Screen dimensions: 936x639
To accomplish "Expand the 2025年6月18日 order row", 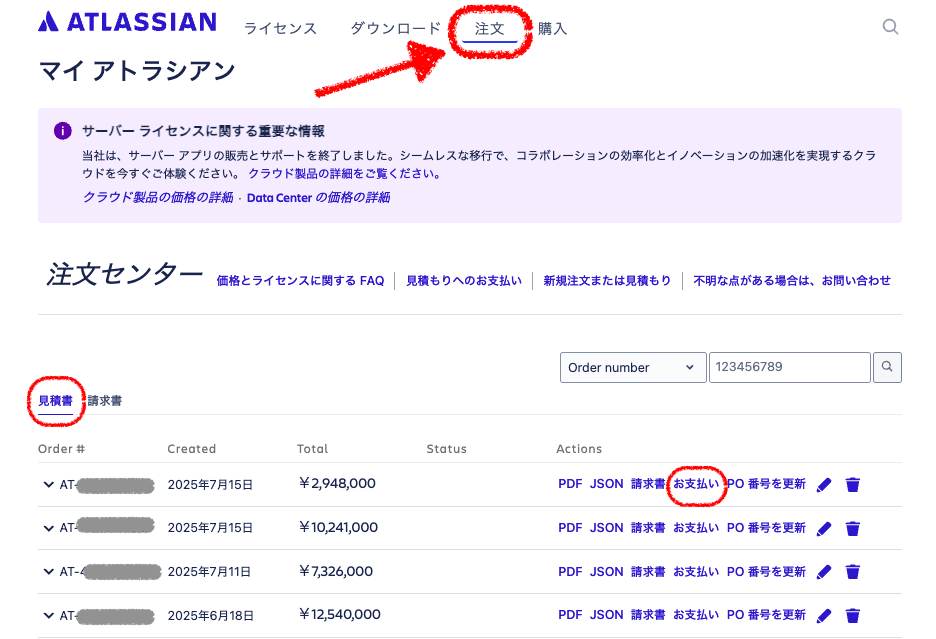I will pos(48,614).
